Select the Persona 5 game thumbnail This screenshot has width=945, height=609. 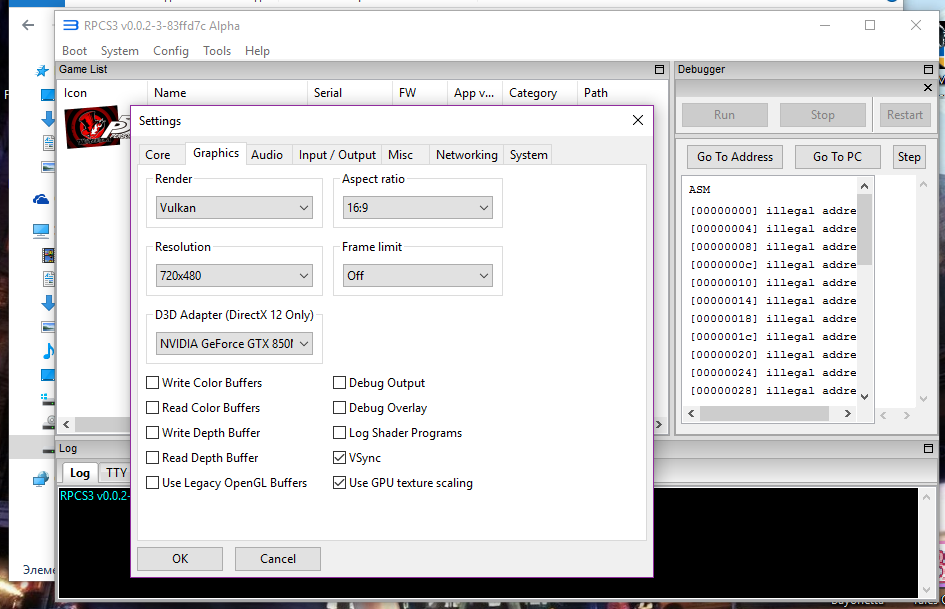(96, 128)
